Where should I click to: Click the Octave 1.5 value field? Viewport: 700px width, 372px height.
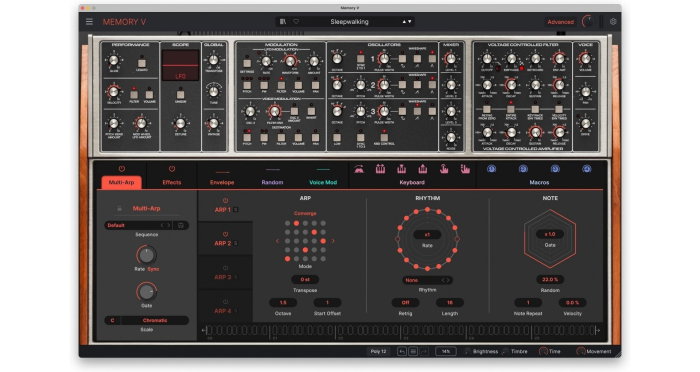pos(283,302)
